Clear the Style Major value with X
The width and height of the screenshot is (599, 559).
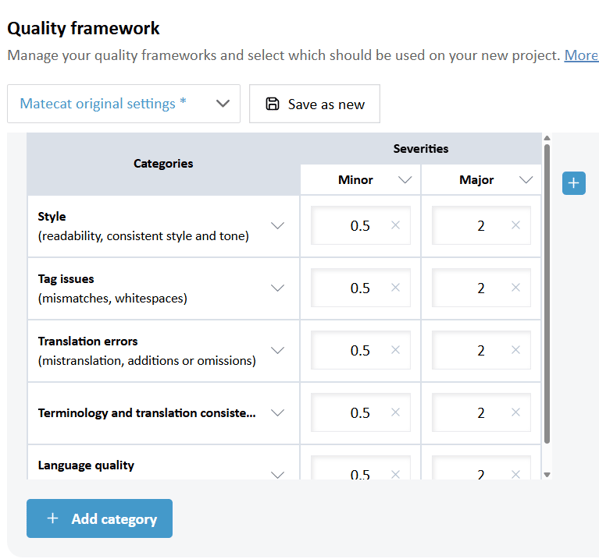[516, 225]
